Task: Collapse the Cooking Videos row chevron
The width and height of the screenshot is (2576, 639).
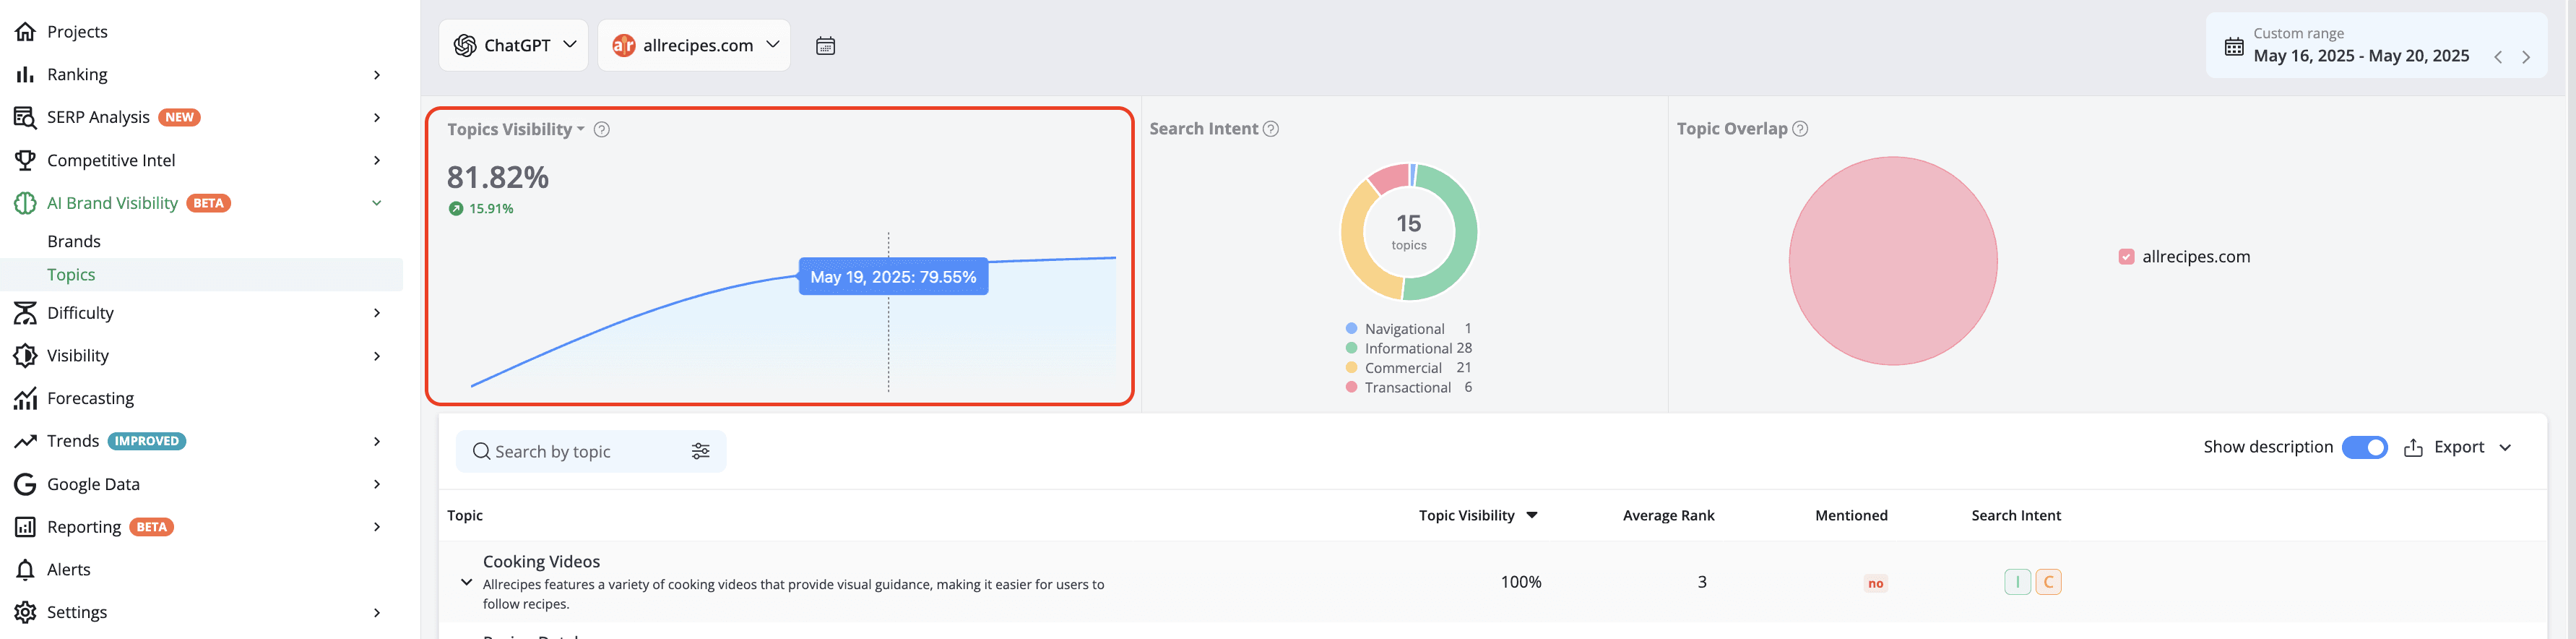Action: (466, 582)
